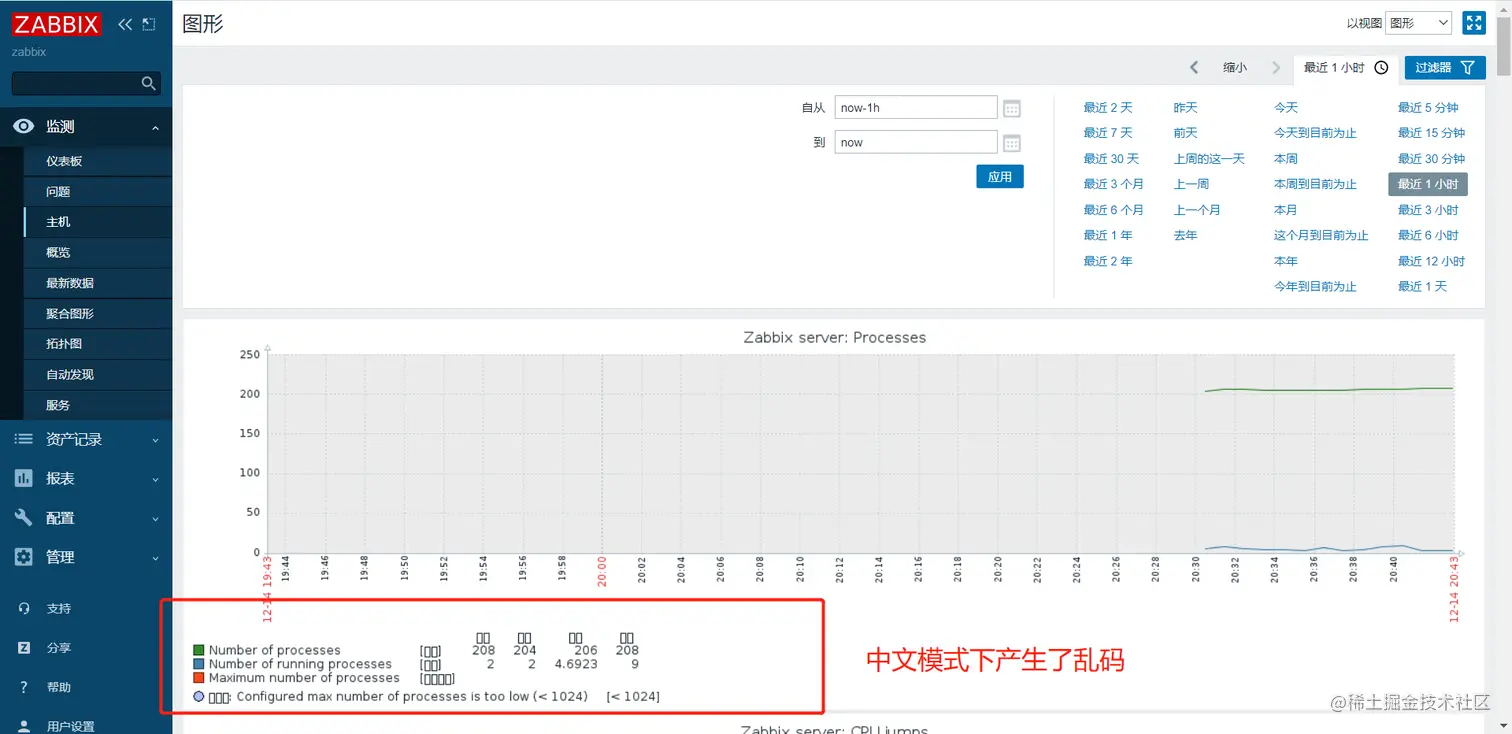Click the Zabbix server: Processes graph title
Screen dimensions: 1512x734
835,338
